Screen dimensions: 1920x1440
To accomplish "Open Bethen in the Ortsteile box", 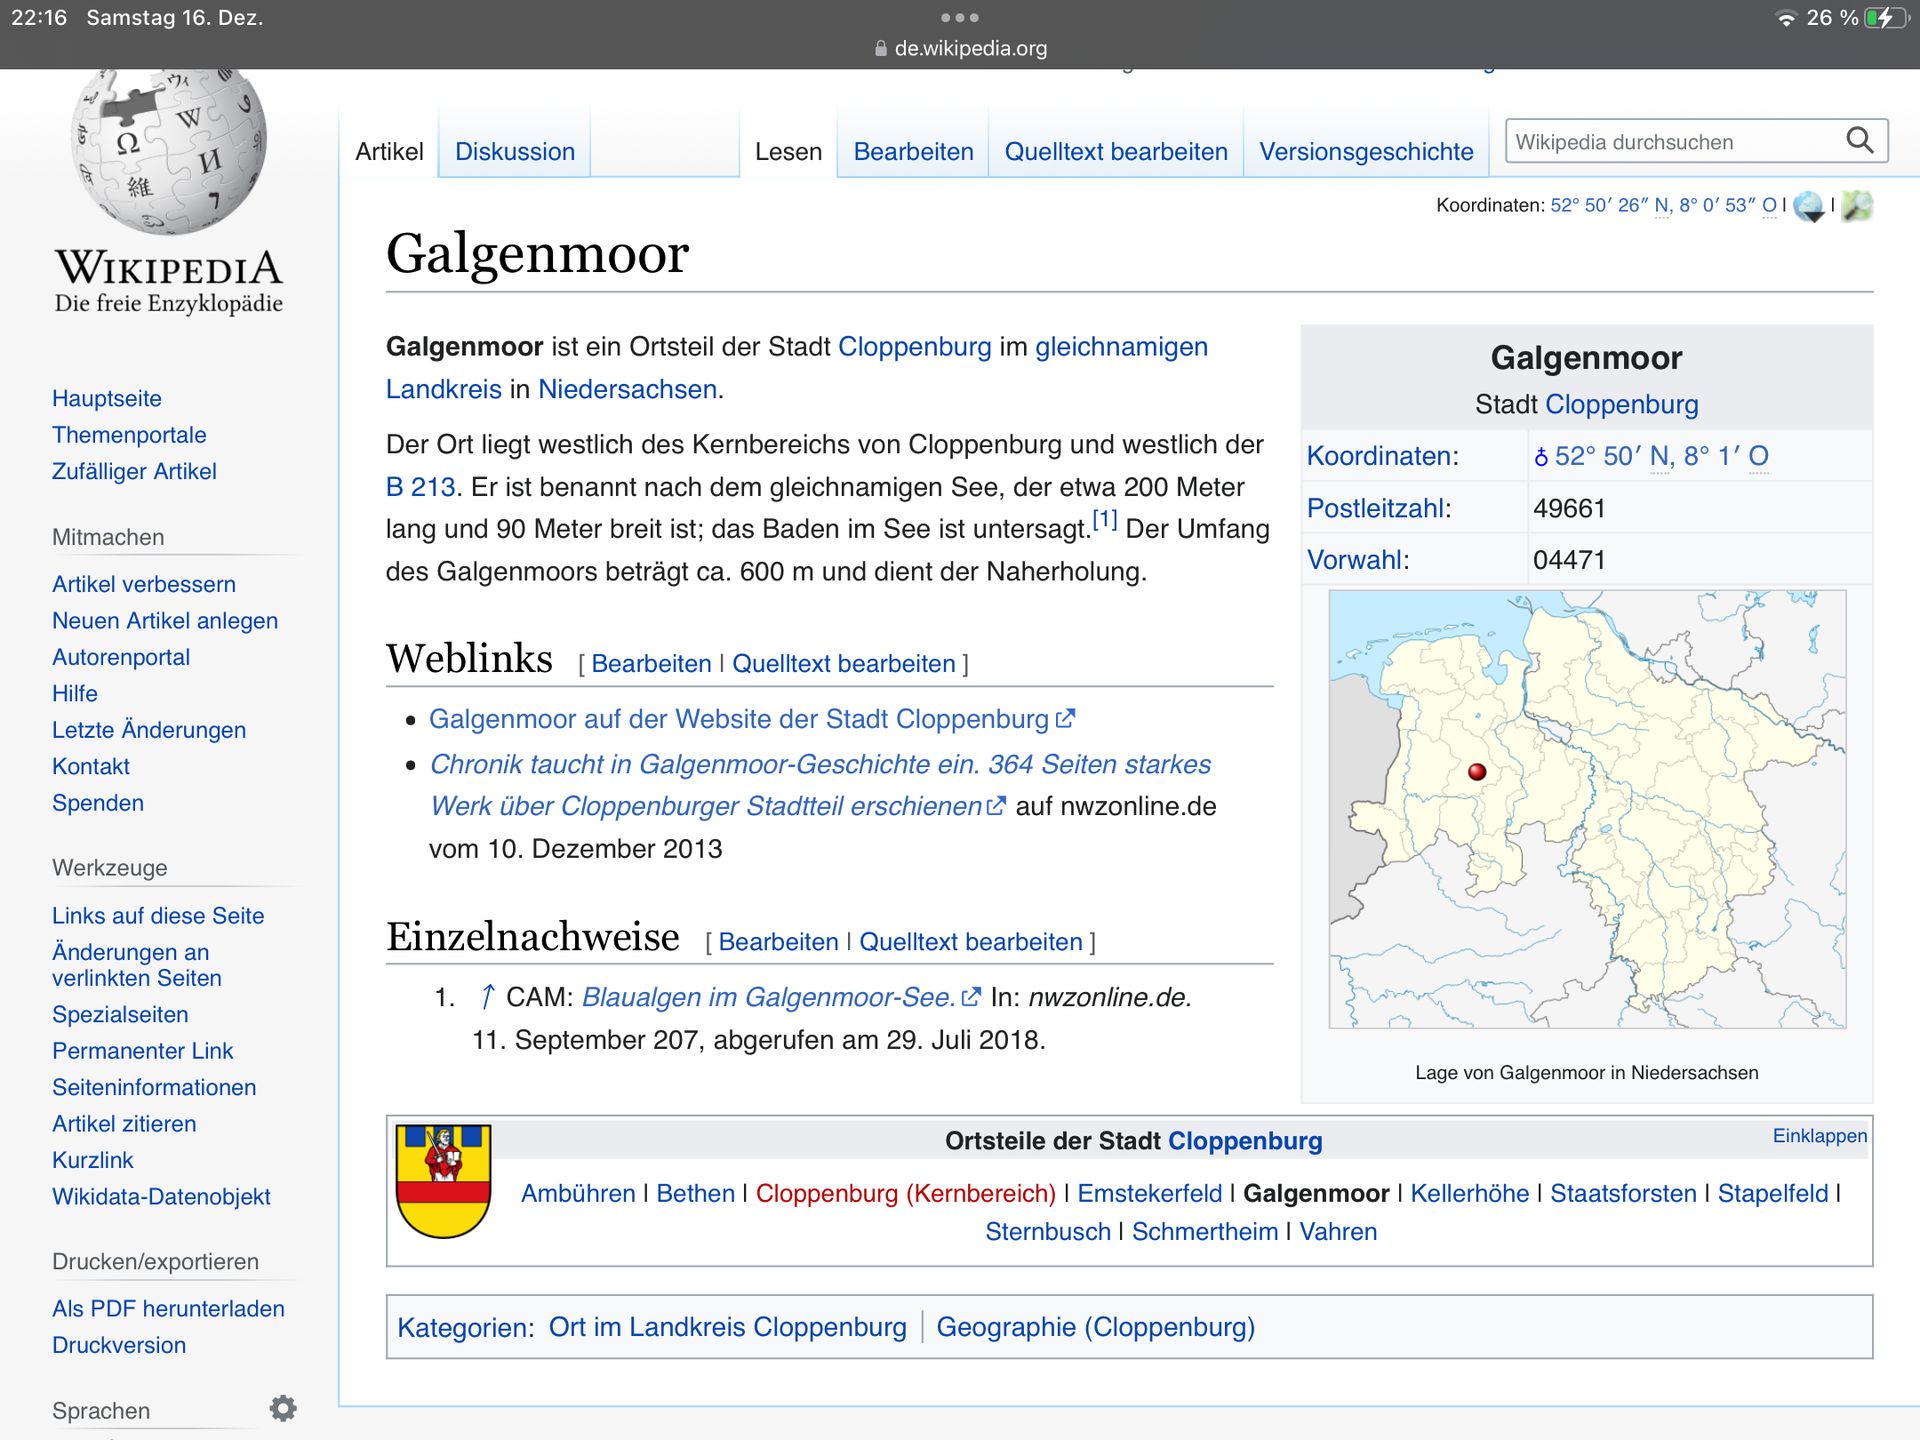I will pos(695,1194).
